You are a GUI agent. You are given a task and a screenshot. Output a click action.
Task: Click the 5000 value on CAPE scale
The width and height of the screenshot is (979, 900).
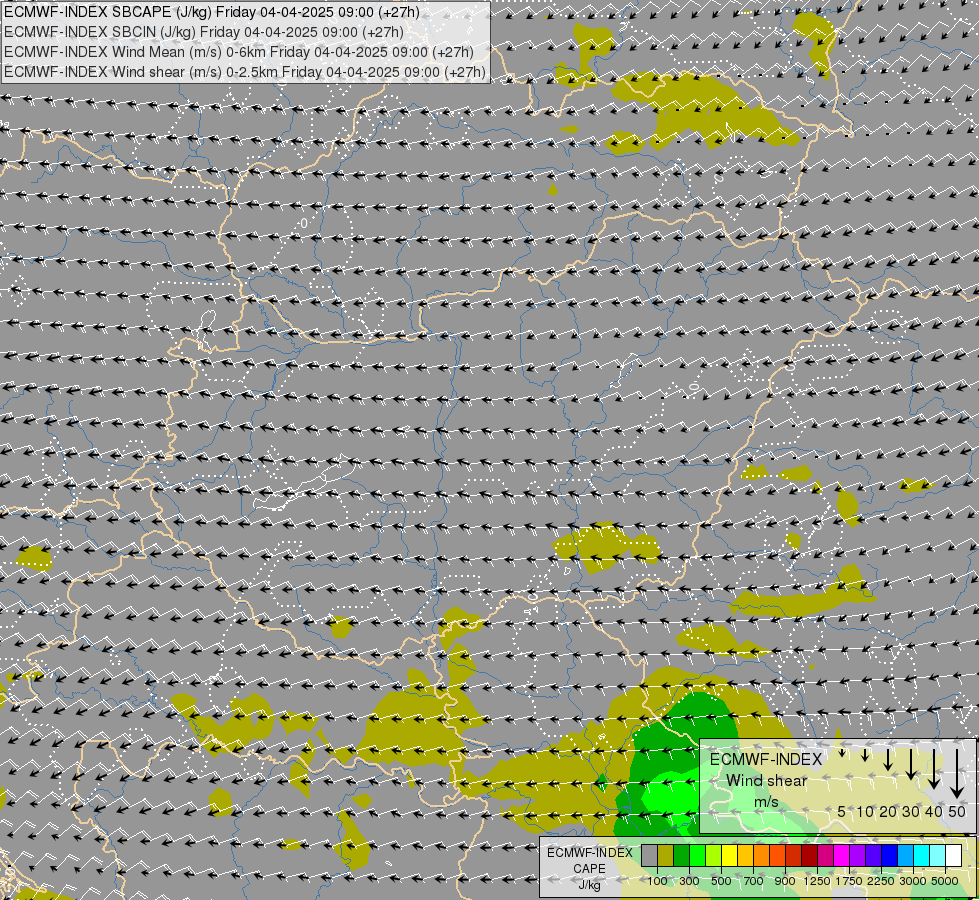945,881
